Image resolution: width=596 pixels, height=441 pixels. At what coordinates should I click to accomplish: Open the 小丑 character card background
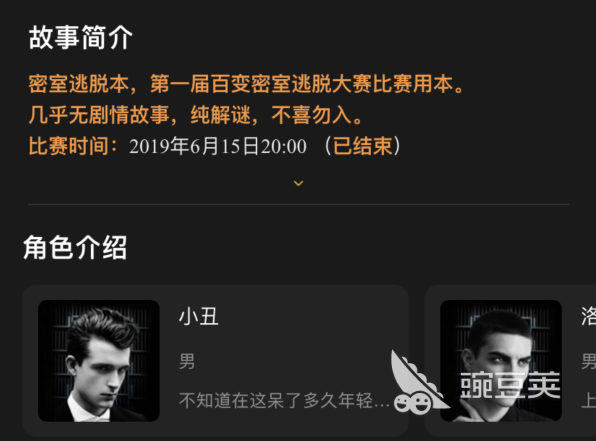click(215, 361)
